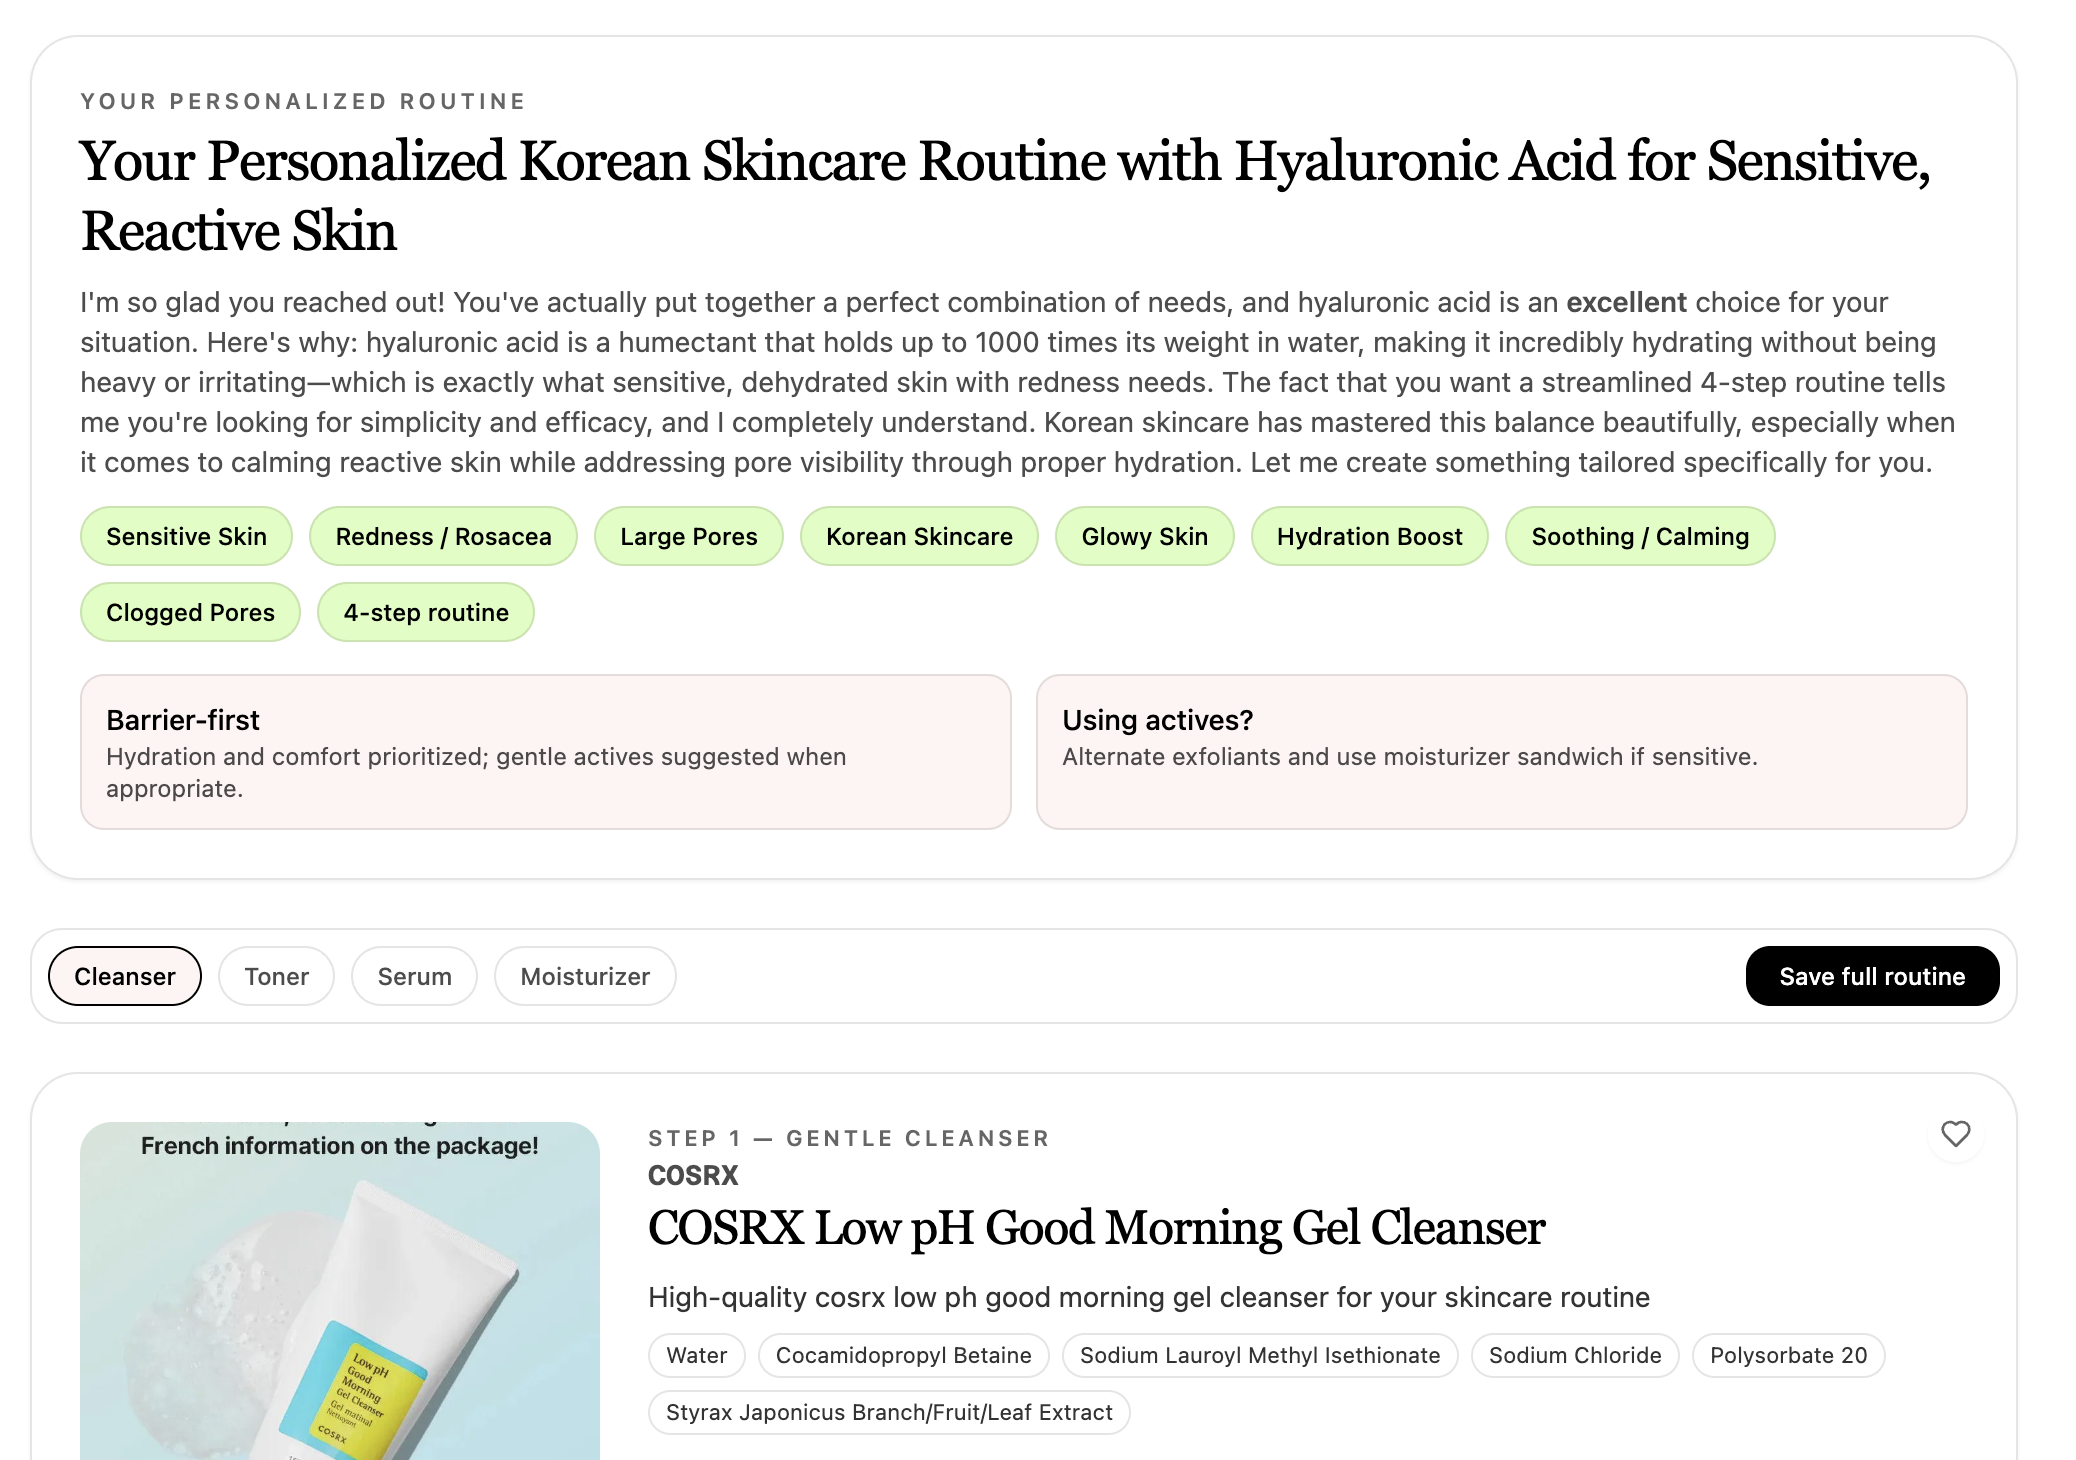The height and width of the screenshot is (1460, 2076).
Task: Click the Glowy Skin tag
Action: tap(1143, 536)
